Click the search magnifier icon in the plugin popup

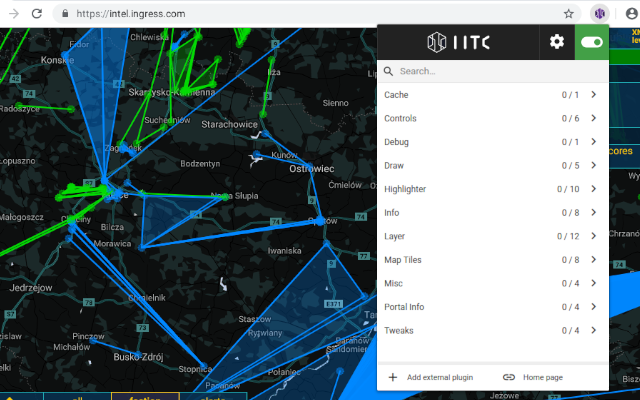(388, 72)
